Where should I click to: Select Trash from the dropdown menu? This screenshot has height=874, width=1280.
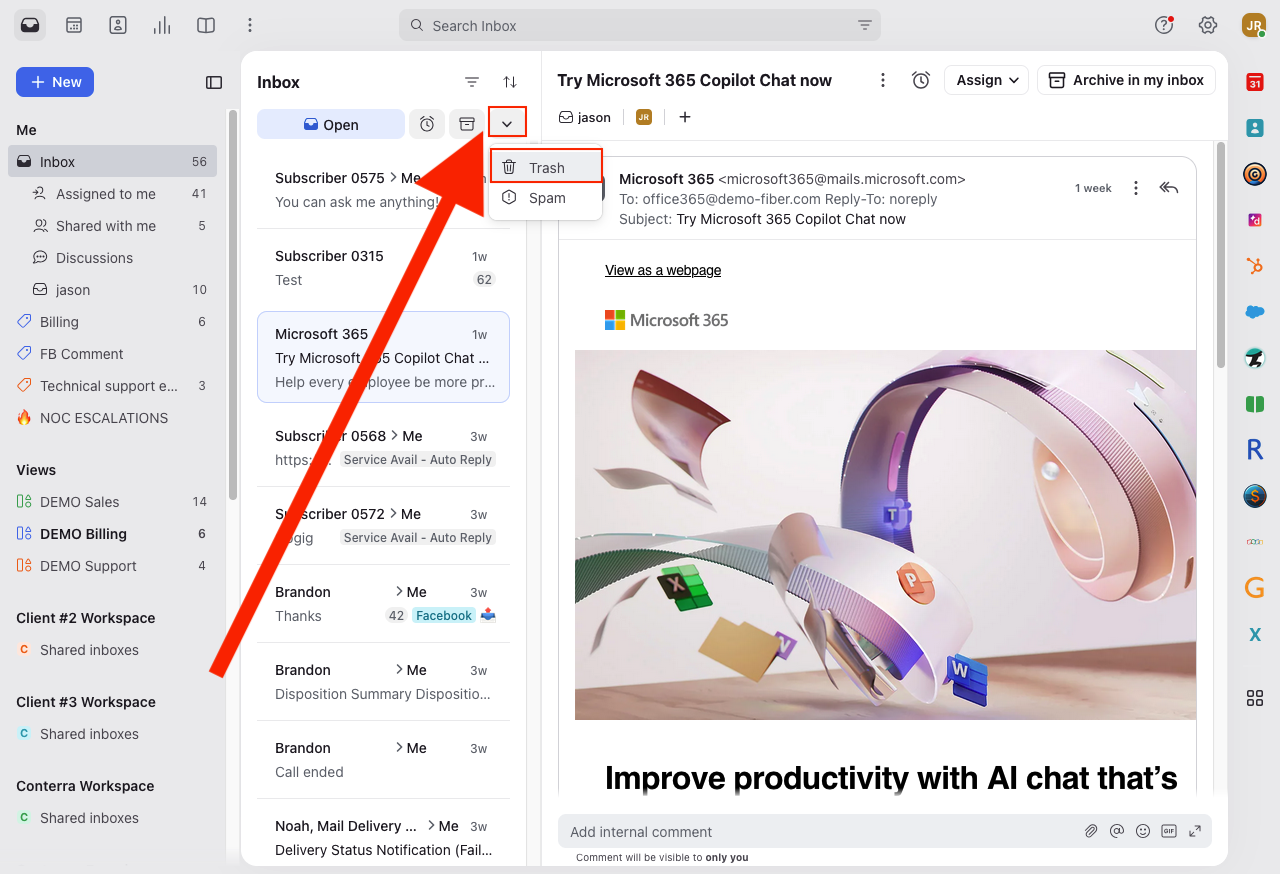click(x=546, y=167)
